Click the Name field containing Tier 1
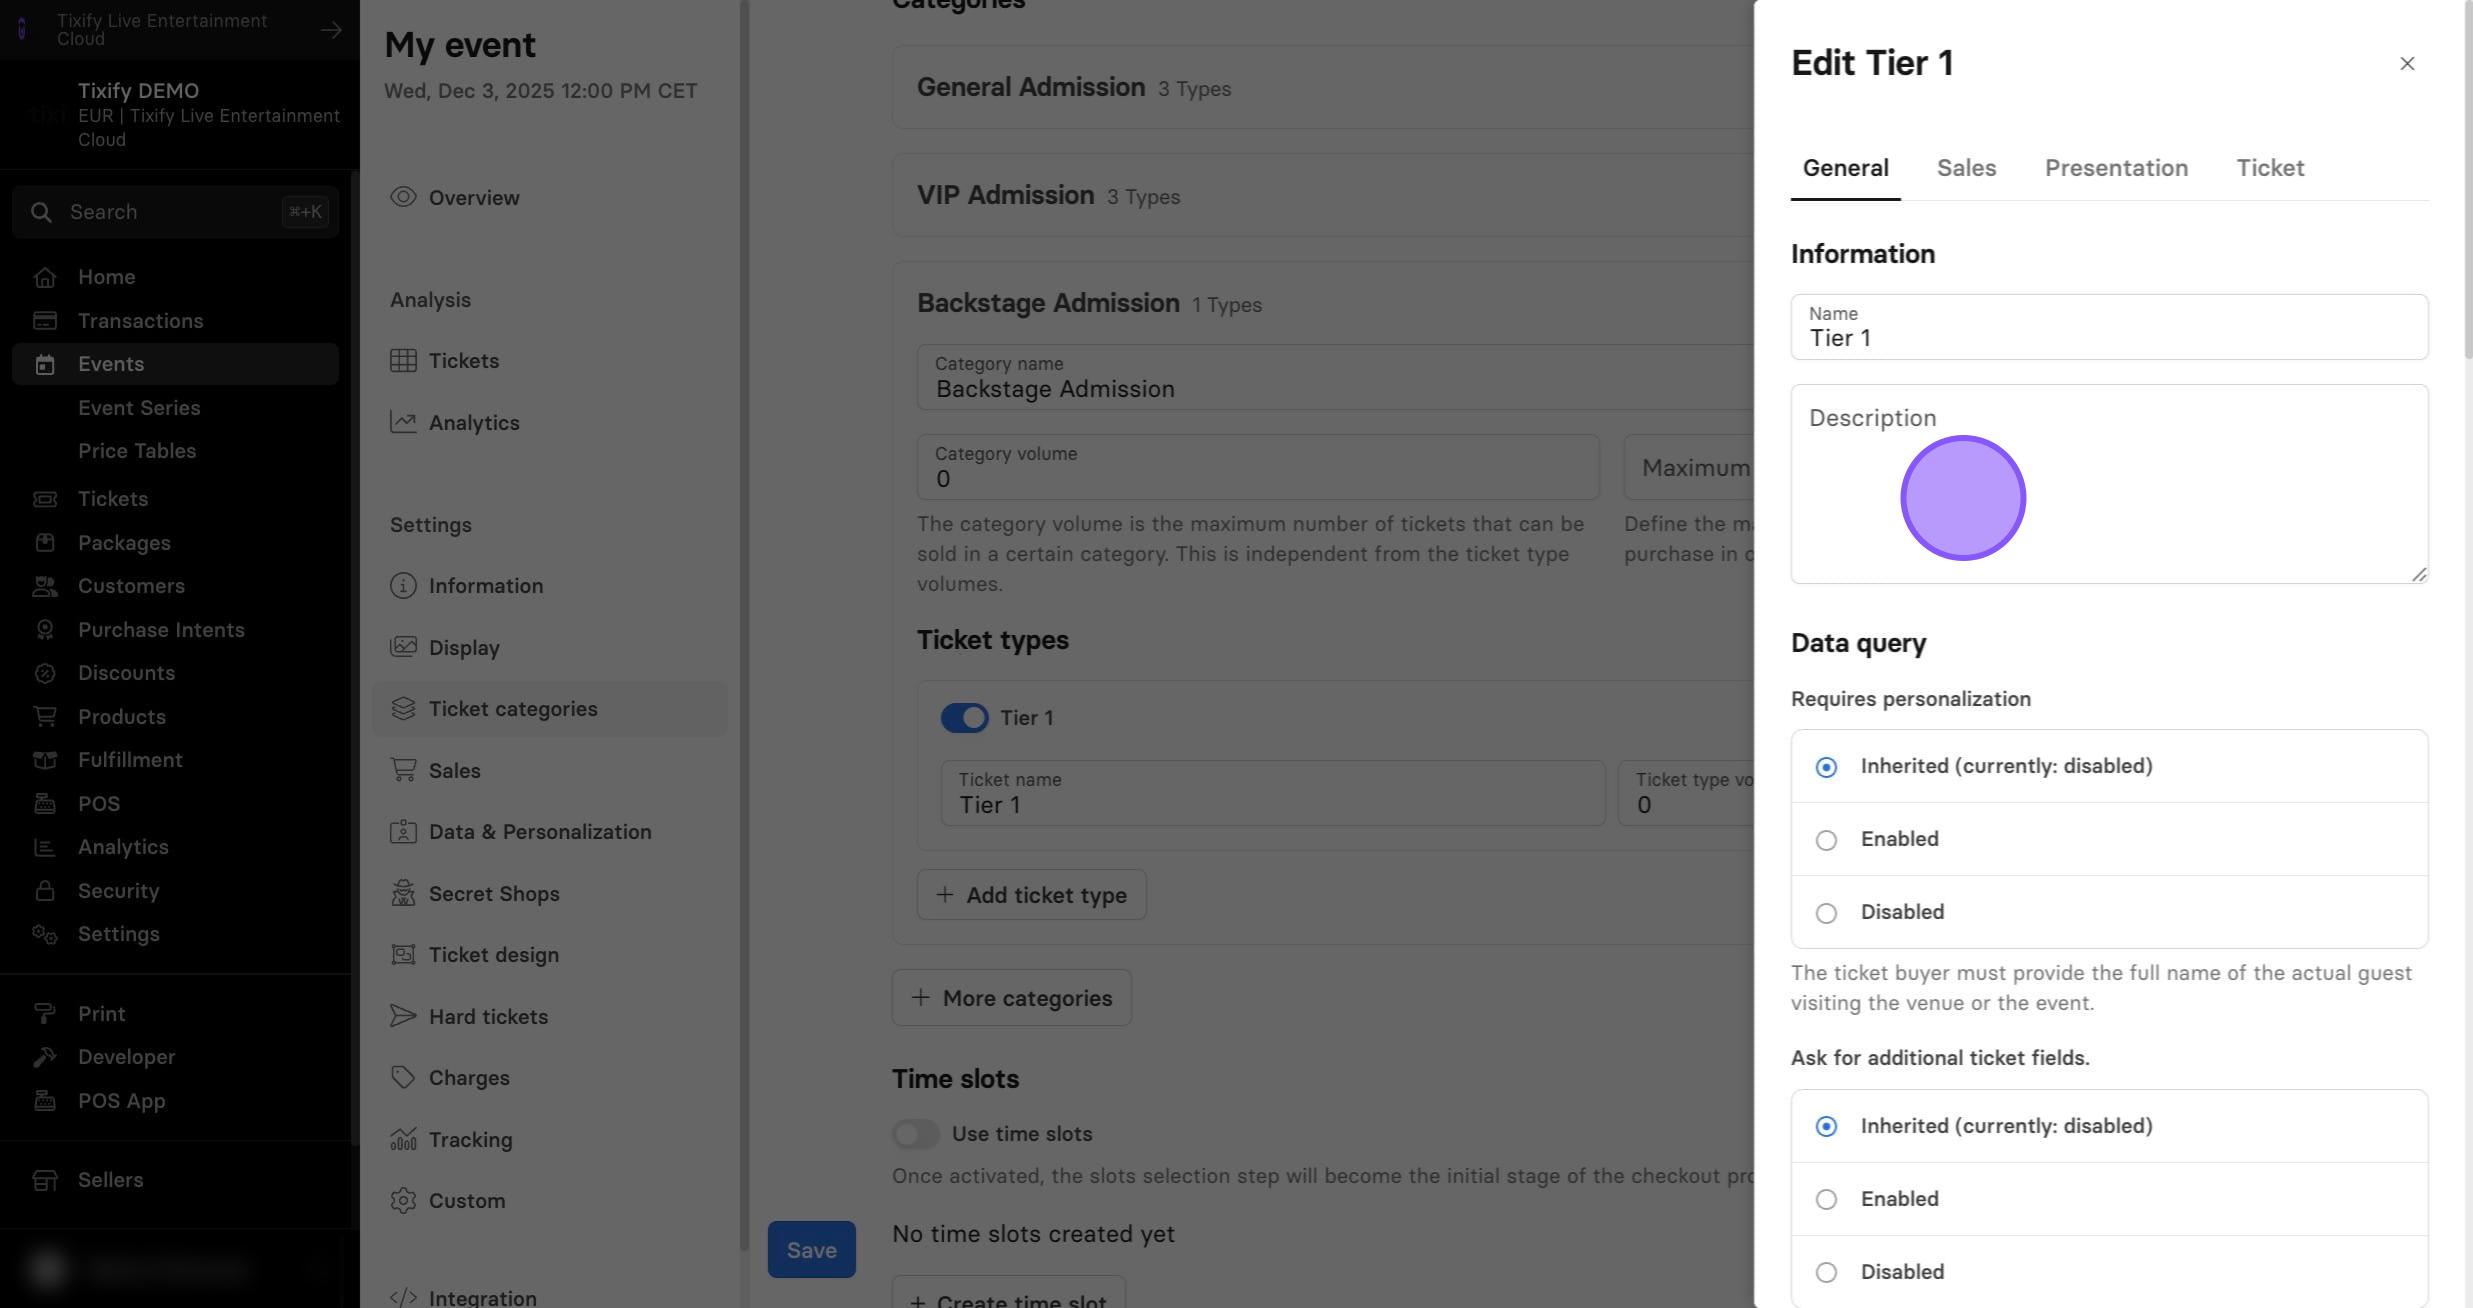This screenshot has height=1308, width=2473. pyautogui.click(x=2109, y=327)
